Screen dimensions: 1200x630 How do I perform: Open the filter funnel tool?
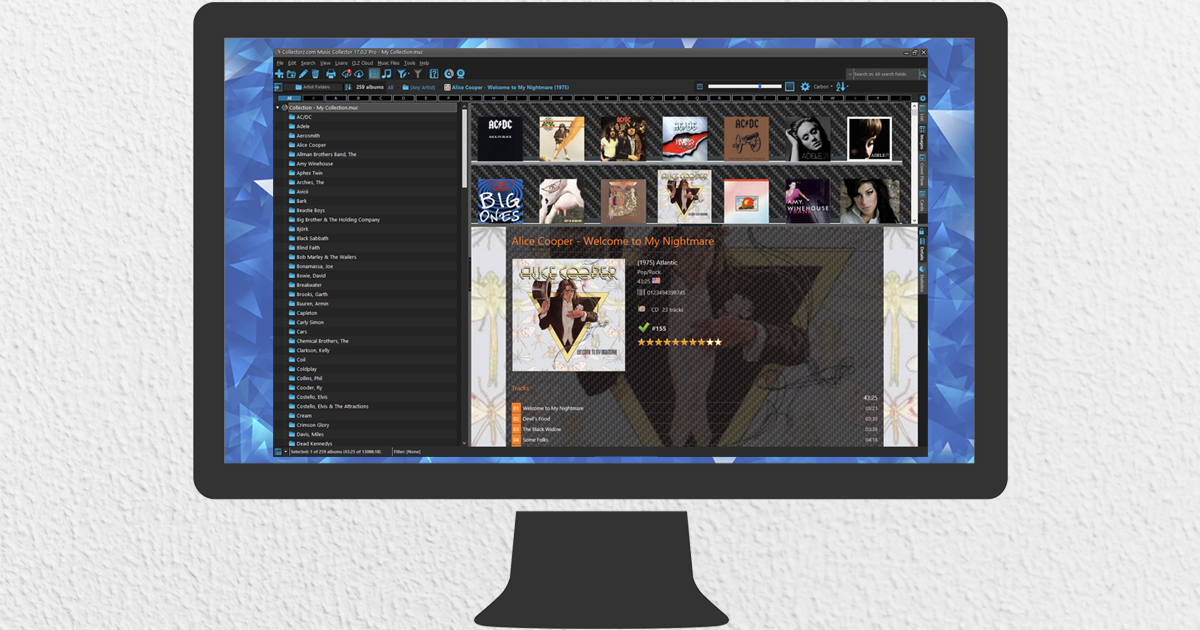tap(402, 73)
